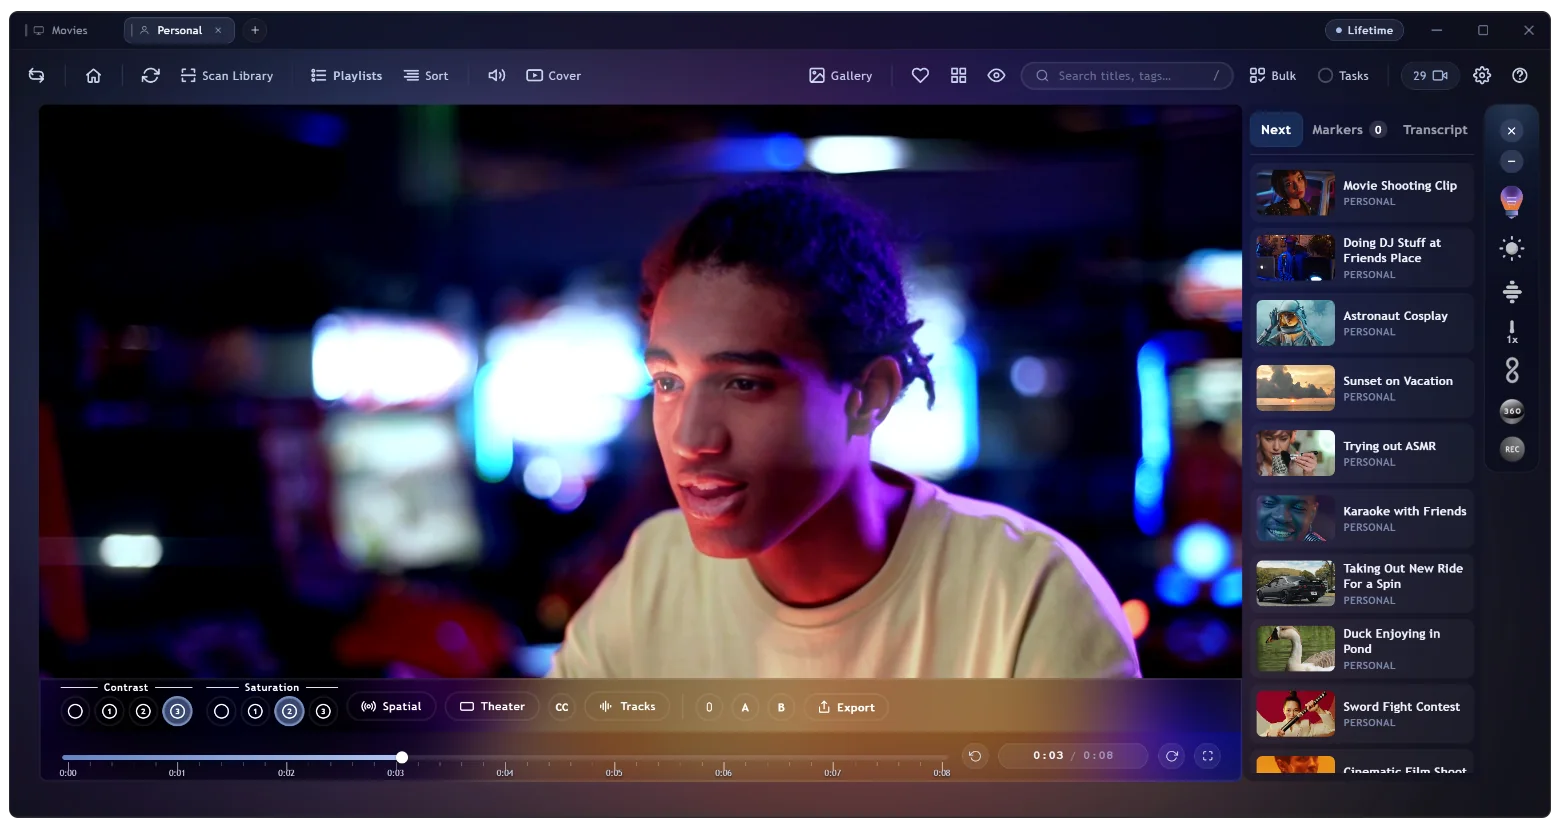Screen dimensions: 1558x823
Task: Open the Lifetime license badge
Action: pyautogui.click(x=1364, y=30)
